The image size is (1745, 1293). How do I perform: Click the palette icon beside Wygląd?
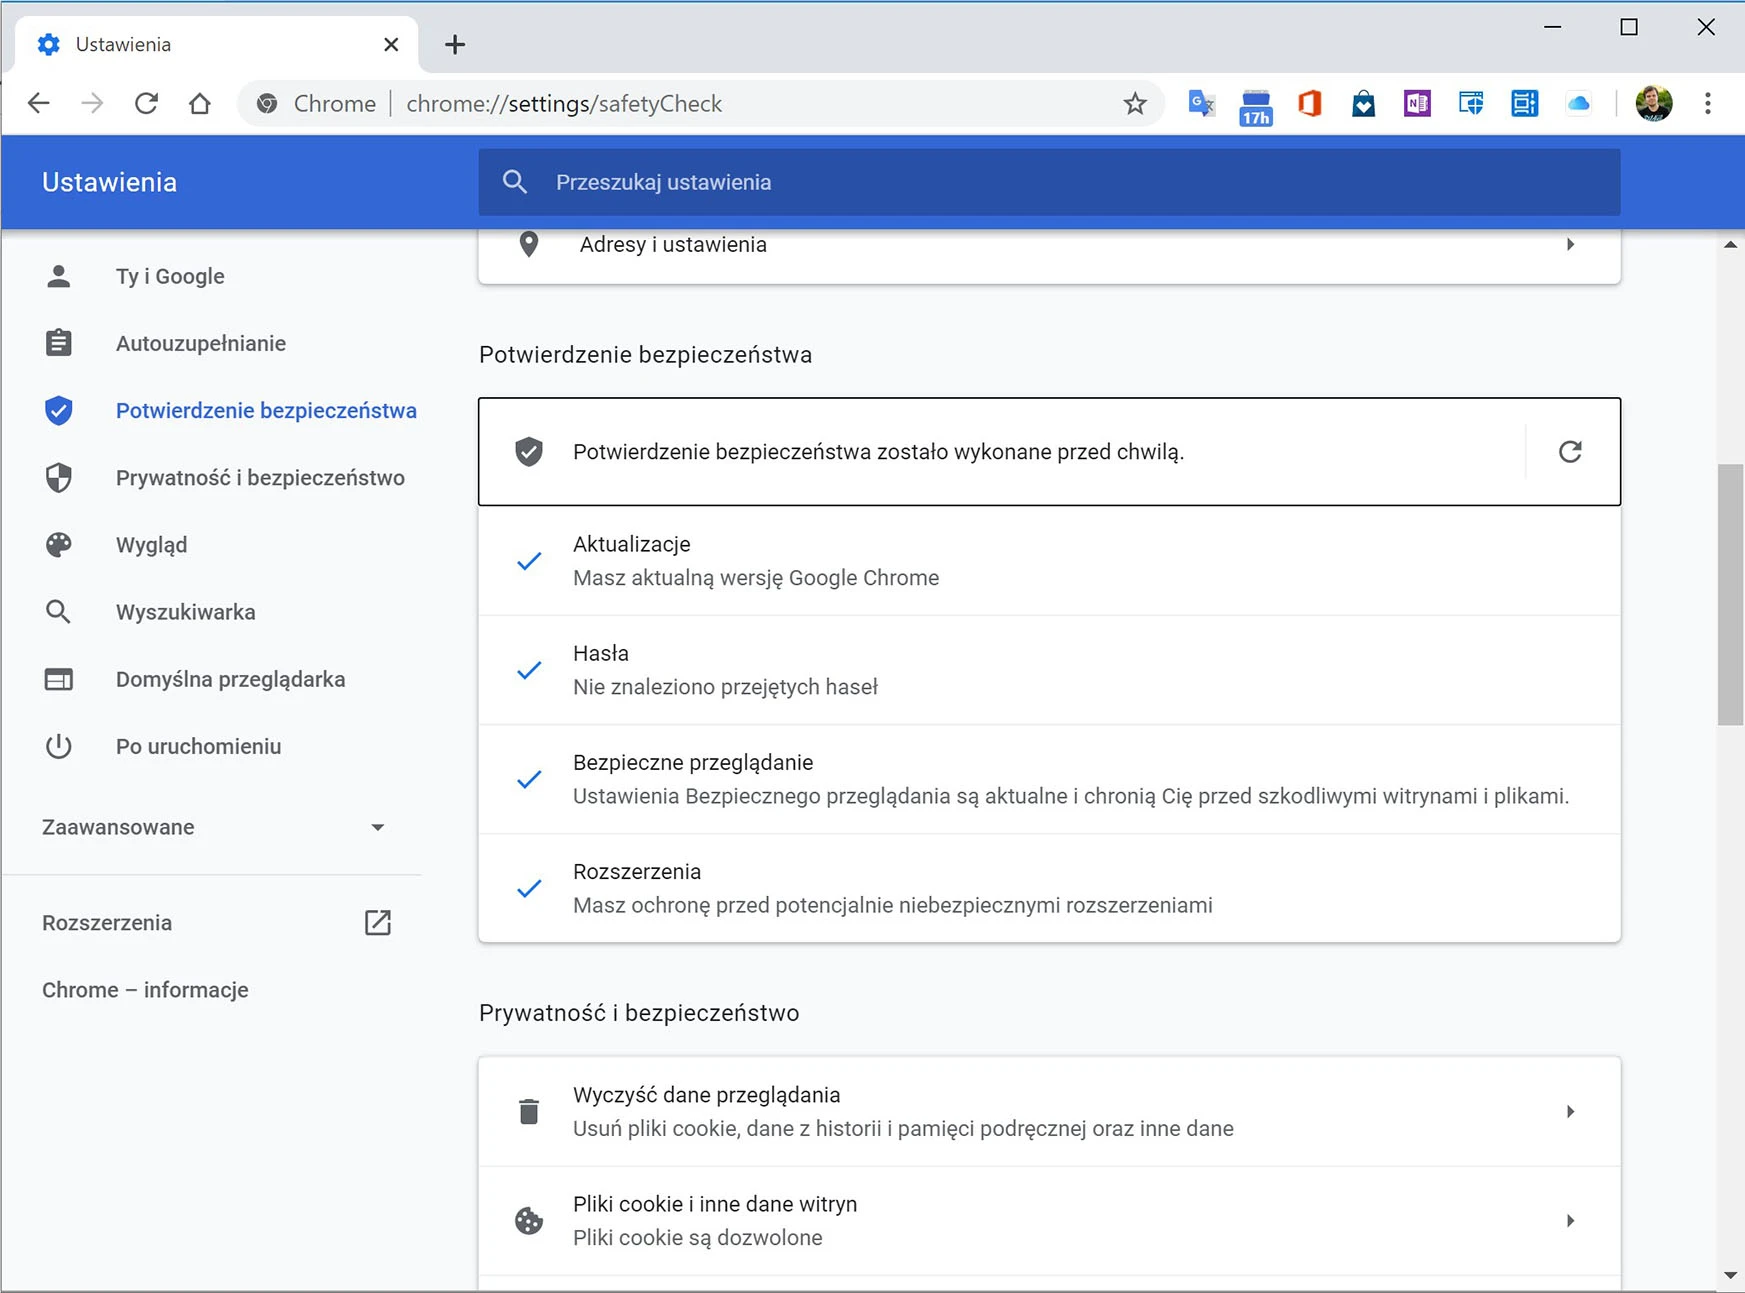pyautogui.click(x=59, y=544)
